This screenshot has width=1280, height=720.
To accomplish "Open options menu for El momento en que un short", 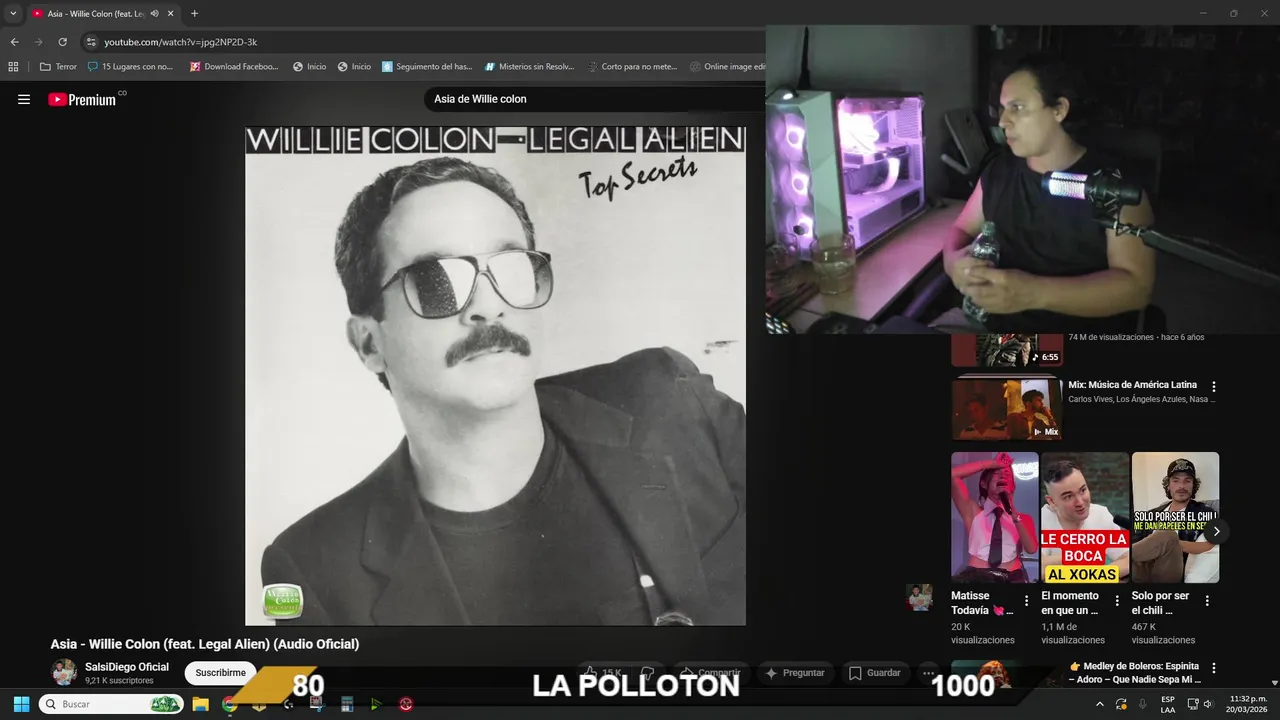I will [1117, 601].
